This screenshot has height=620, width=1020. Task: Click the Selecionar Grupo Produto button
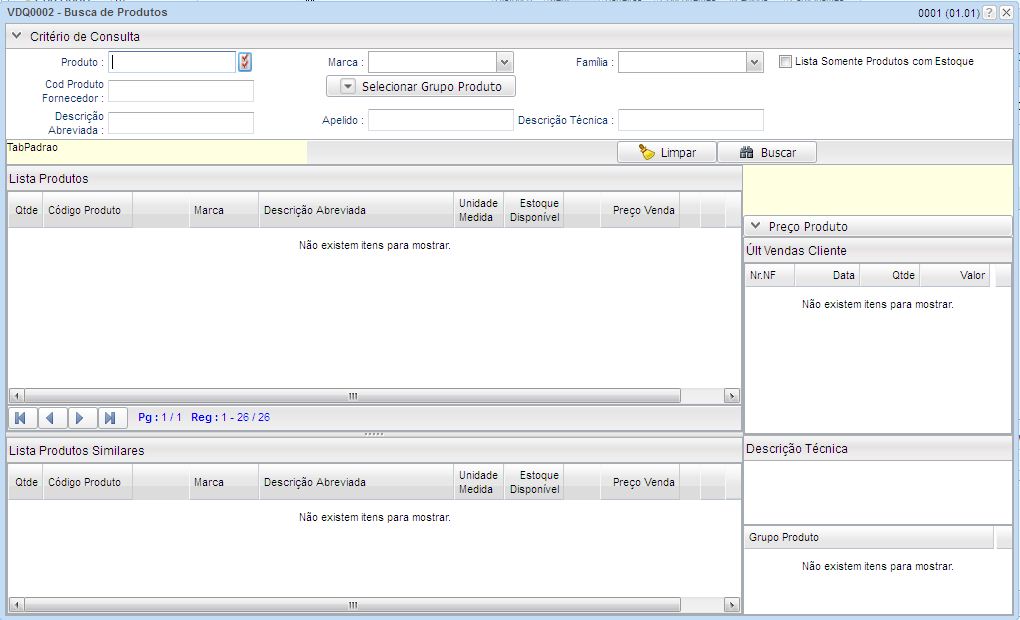click(x=440, y=86)
